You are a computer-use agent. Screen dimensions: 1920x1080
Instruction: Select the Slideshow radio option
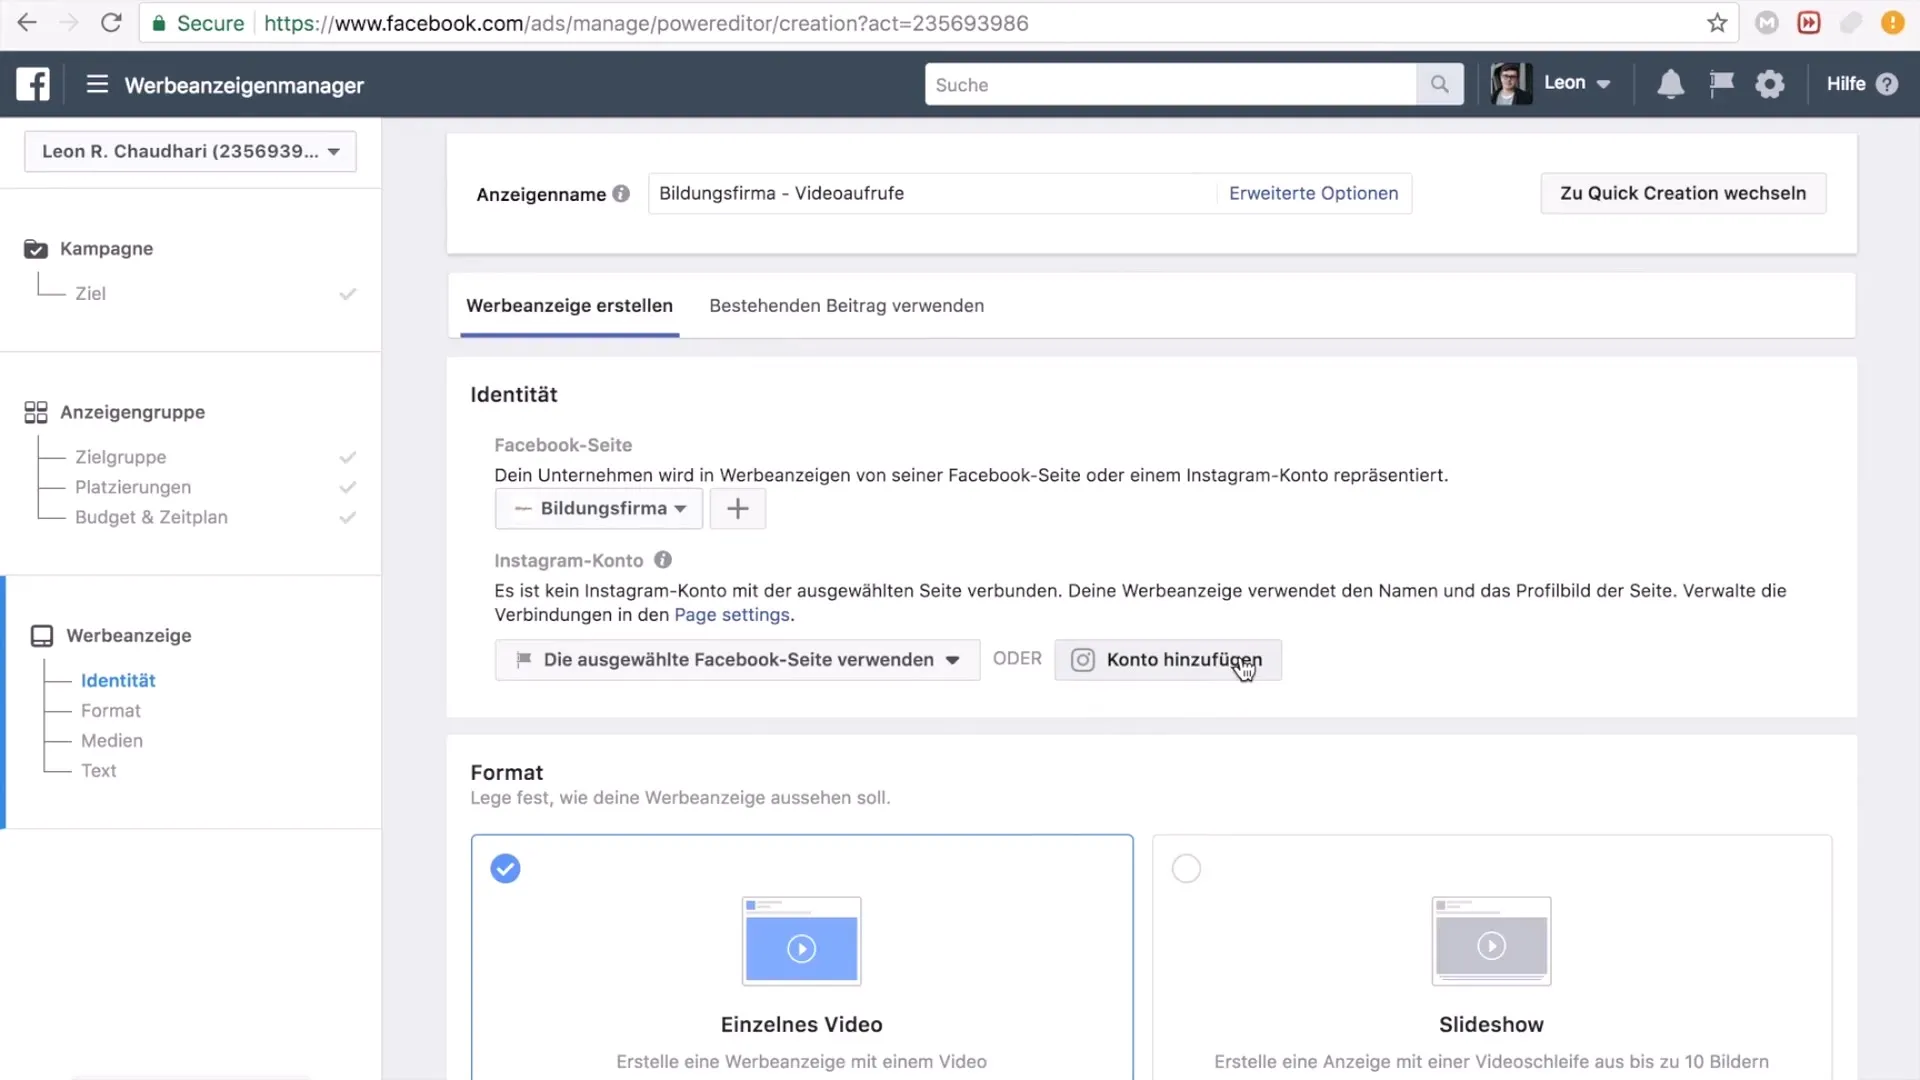(1186, 868)
